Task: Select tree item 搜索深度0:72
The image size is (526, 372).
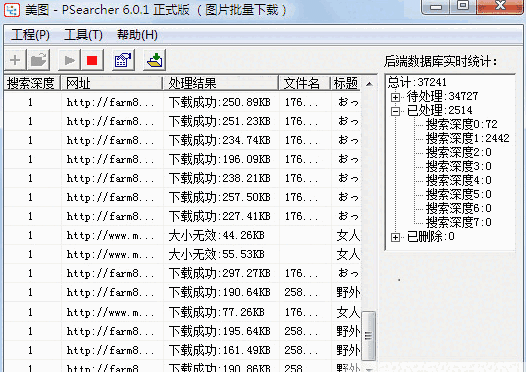Action: pyautogui.click(x=462, y=124)
